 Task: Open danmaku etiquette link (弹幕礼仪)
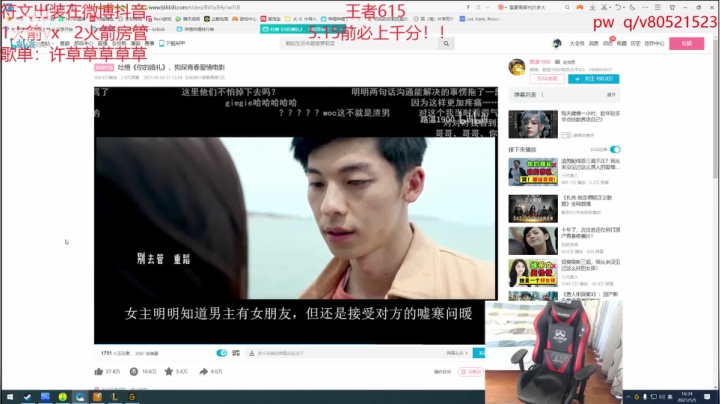click(x=456, y=353)
